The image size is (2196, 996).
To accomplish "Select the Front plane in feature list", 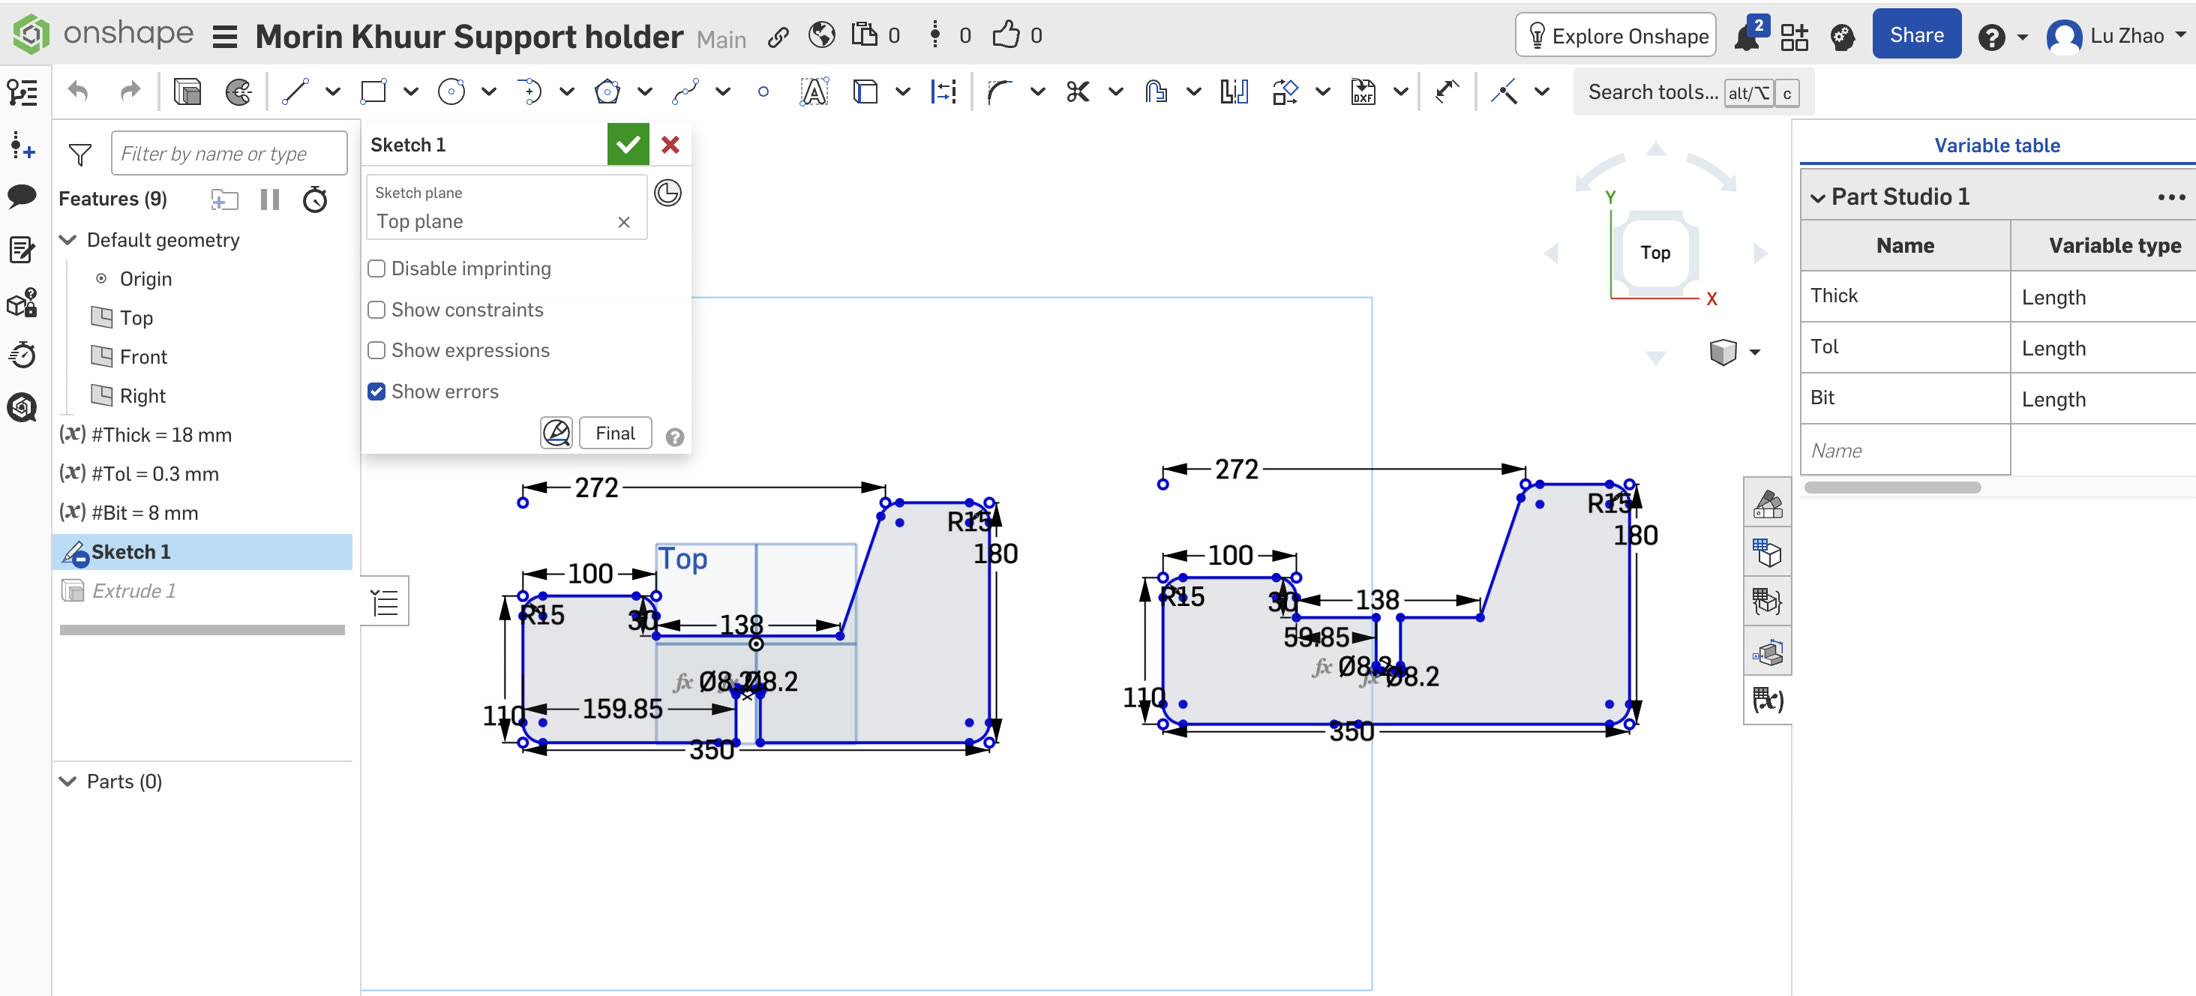I will click(143, 357).
